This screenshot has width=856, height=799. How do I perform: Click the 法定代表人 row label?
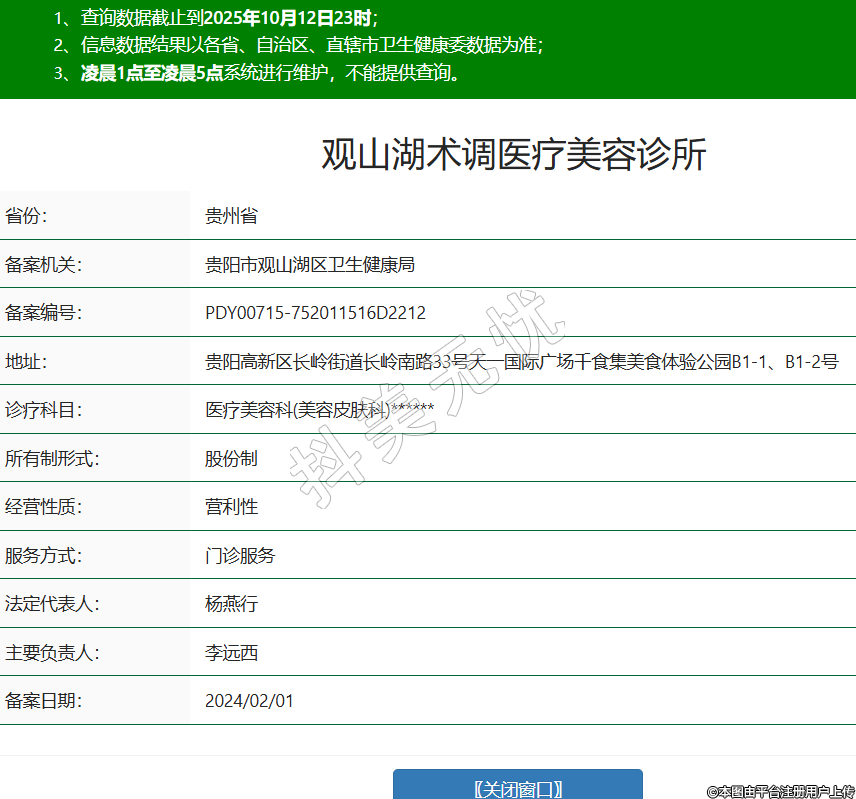point(52,604)
